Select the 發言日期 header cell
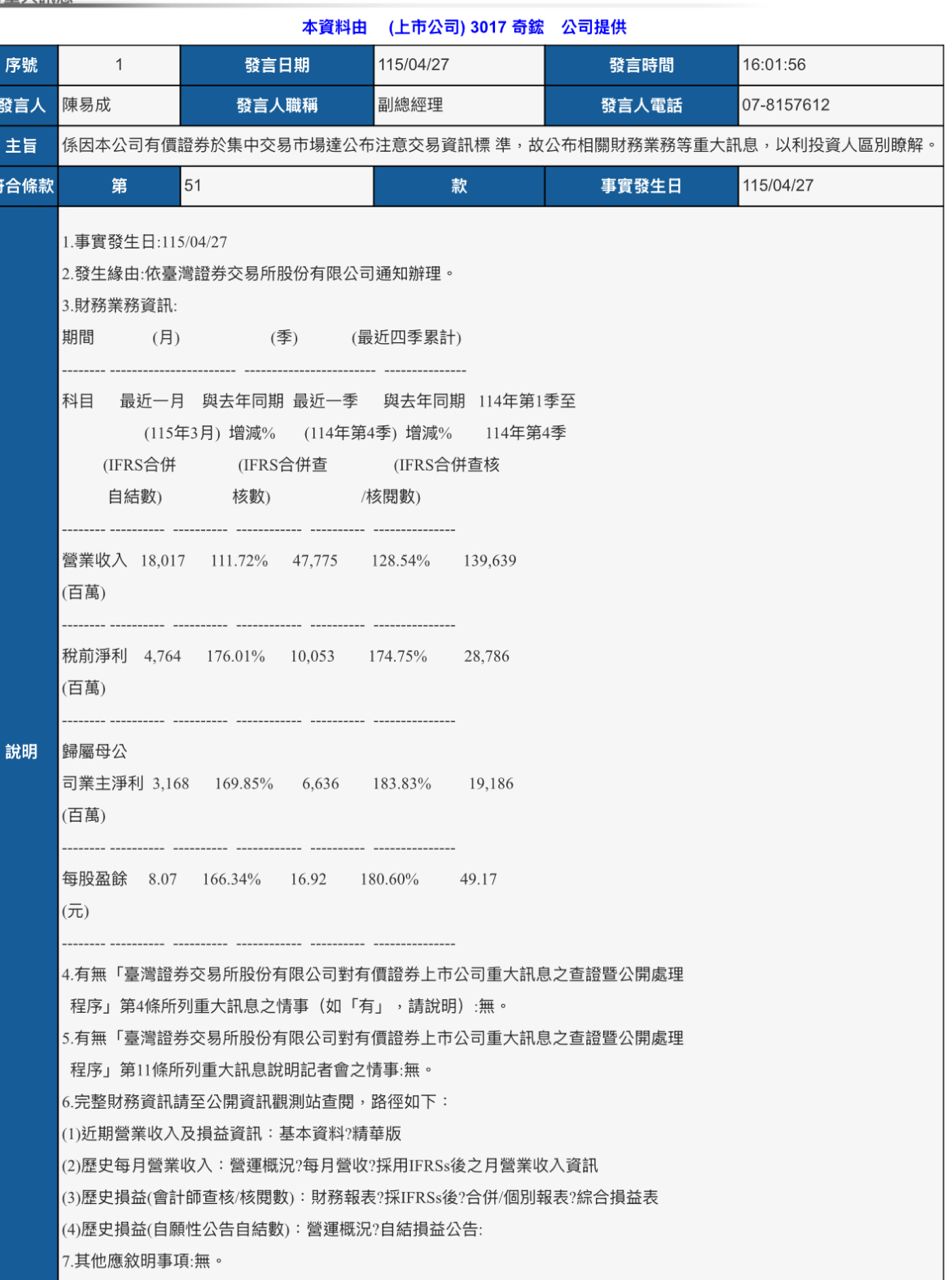Image resolution: width=952 pixels, height=1280 pixels. point(275,66)
